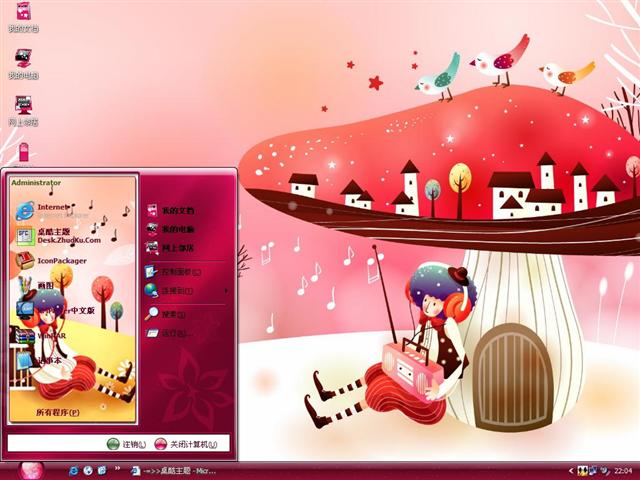The width and height of the screenshot is (640, 480).
Task: Expand hidden system tray icons arrow
Action: 571,471
